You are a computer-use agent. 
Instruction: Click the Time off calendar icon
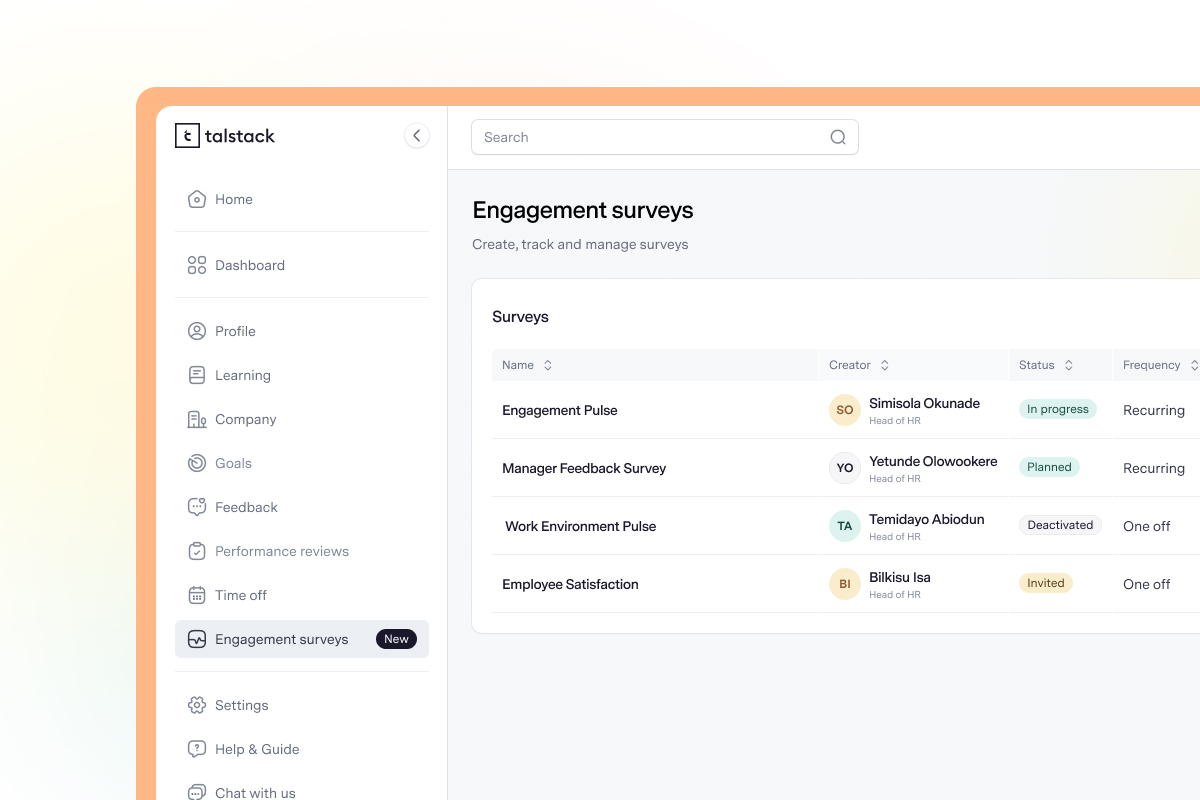(x=197, y=595)
